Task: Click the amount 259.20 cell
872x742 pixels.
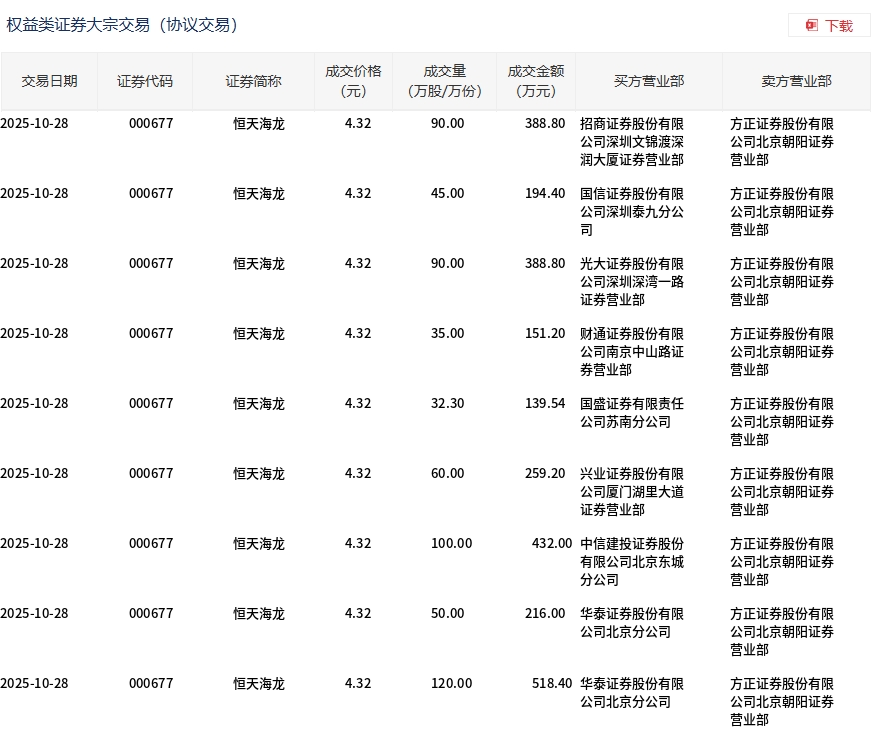Action: pos(545,474)
